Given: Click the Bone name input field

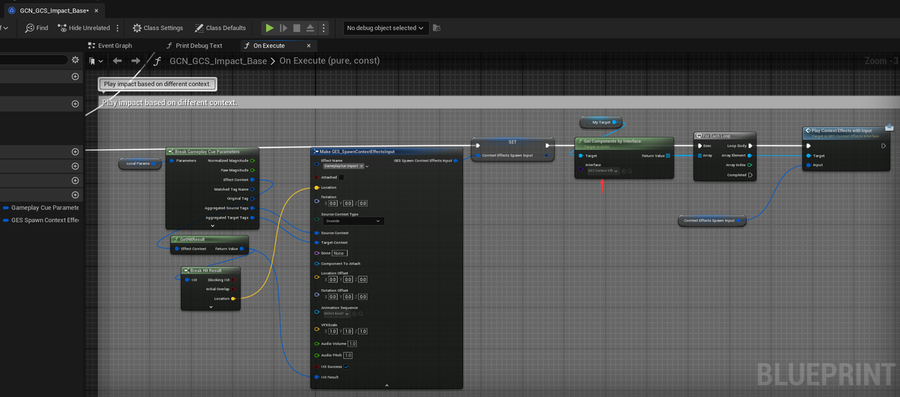Looking at the screenshot, I should pos(340,253).
